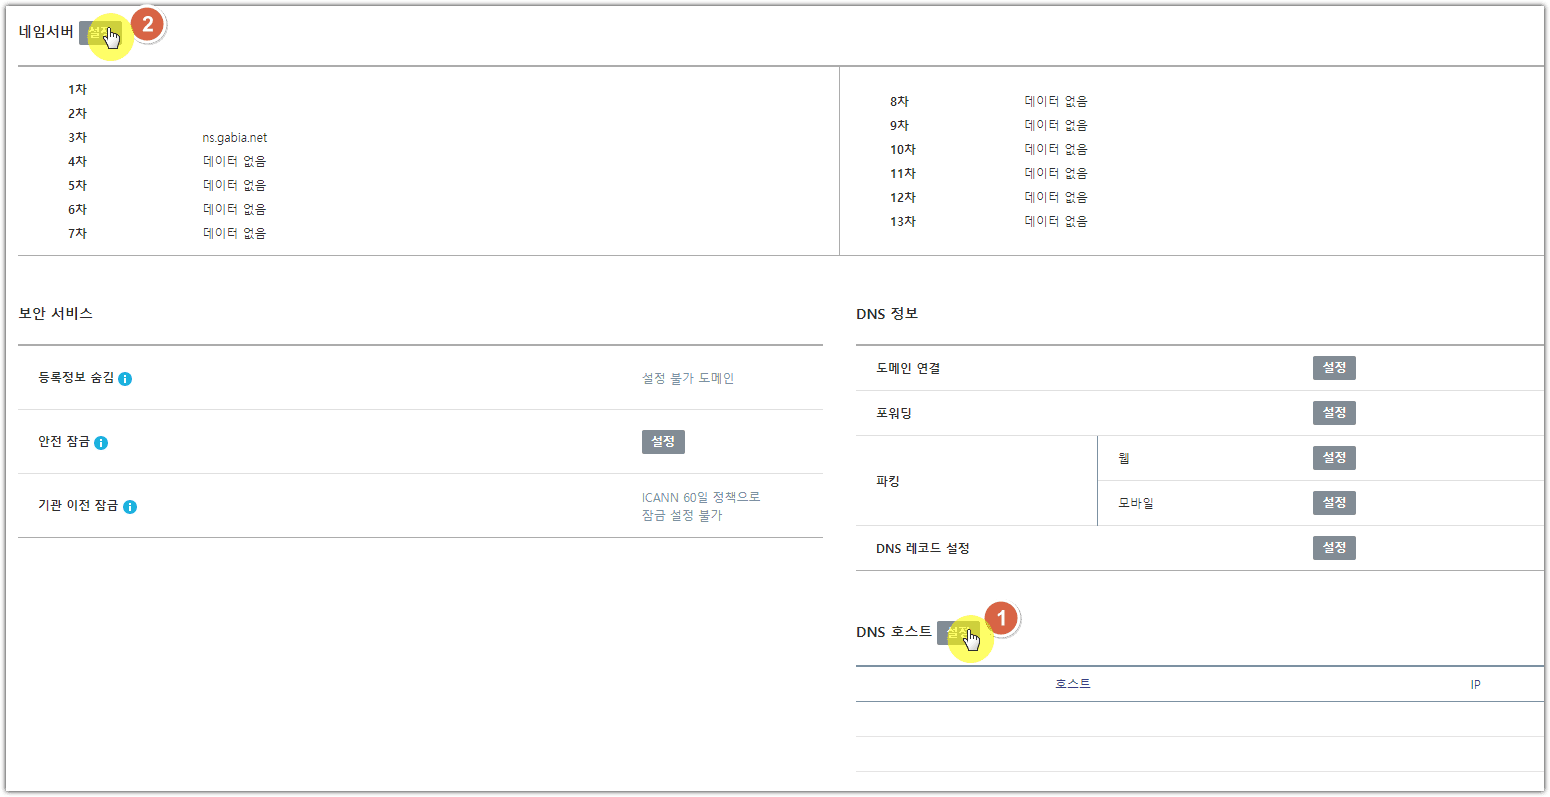Click 데이터 없음 in the 7차 row

[x=235, y=233]
